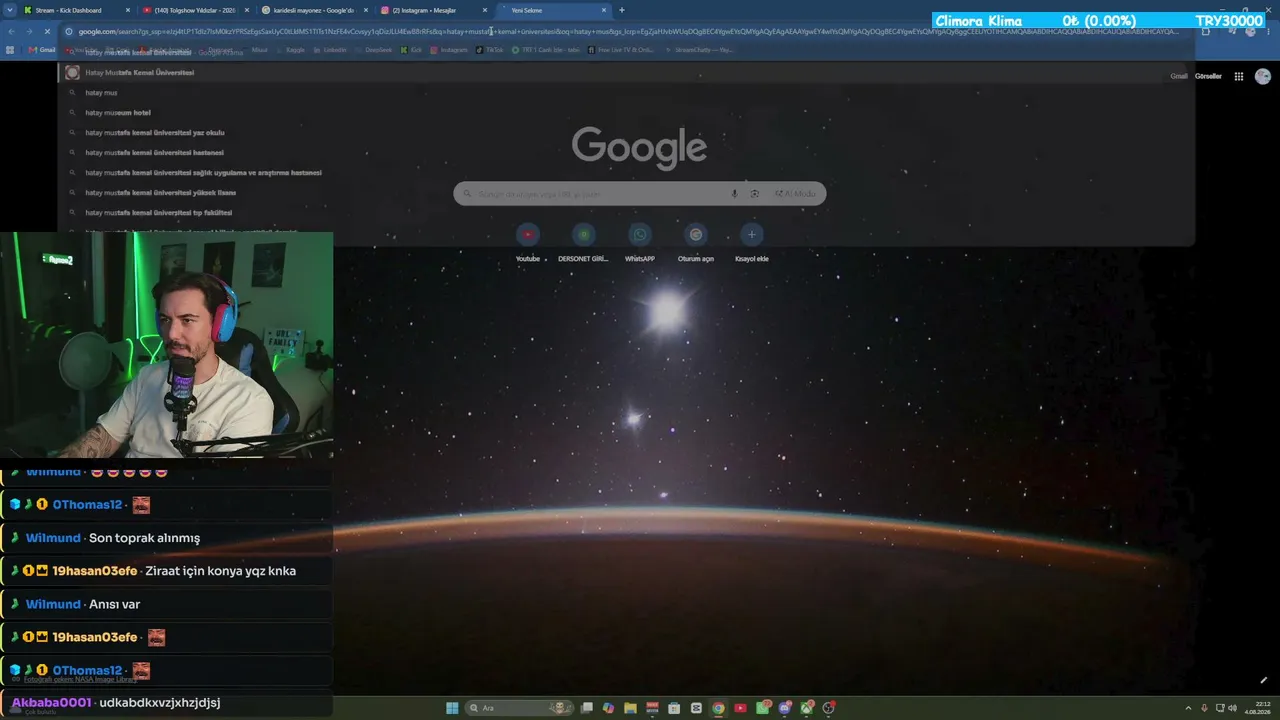Click the Windows taskbar search box
This screenshot has height=720, width=1280.
[520, 708]
